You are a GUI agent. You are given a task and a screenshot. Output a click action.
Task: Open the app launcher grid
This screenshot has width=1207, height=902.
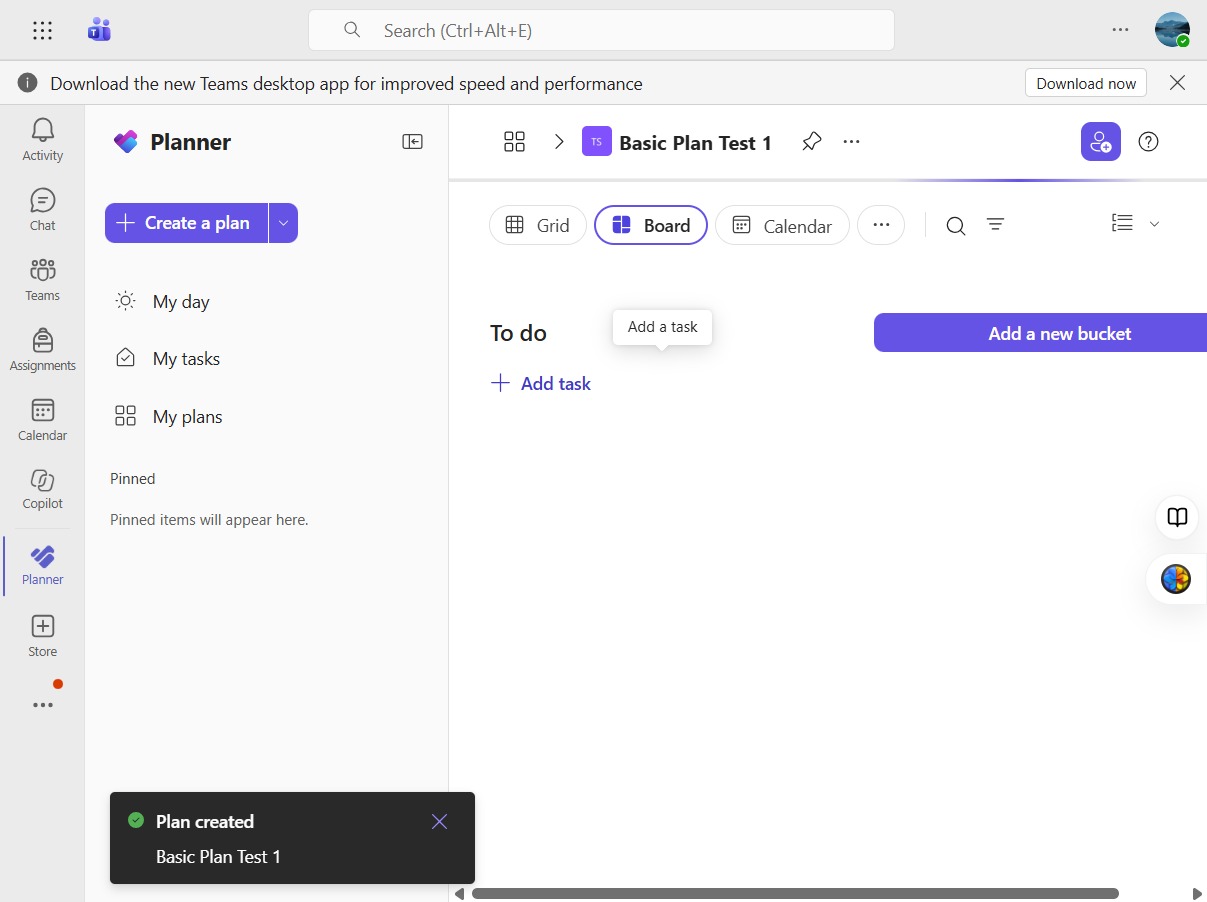pyautogui.click(x=42, y=31)
